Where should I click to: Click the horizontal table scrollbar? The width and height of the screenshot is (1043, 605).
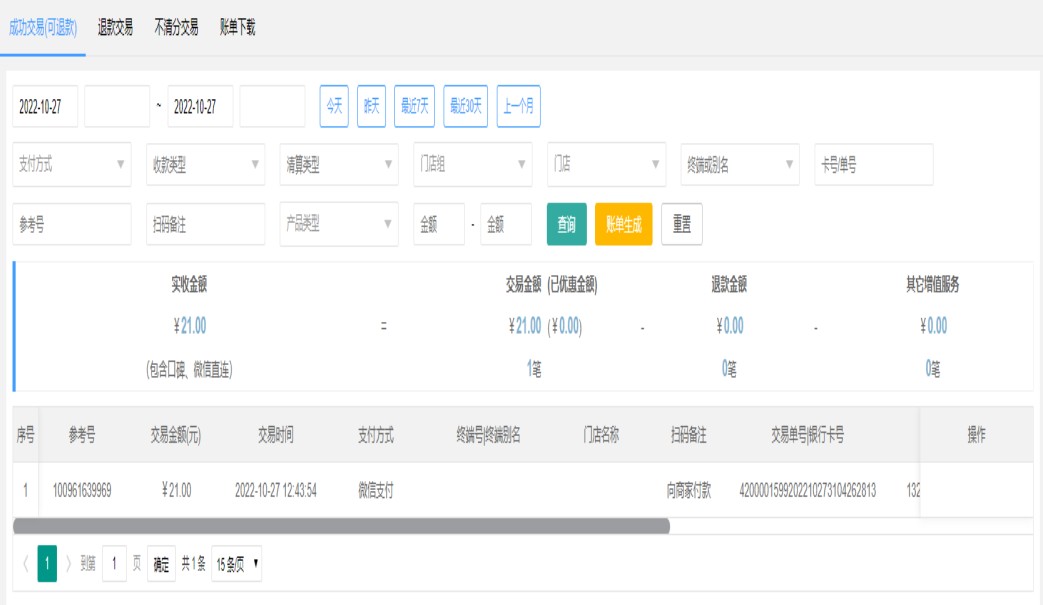point(341,526)
